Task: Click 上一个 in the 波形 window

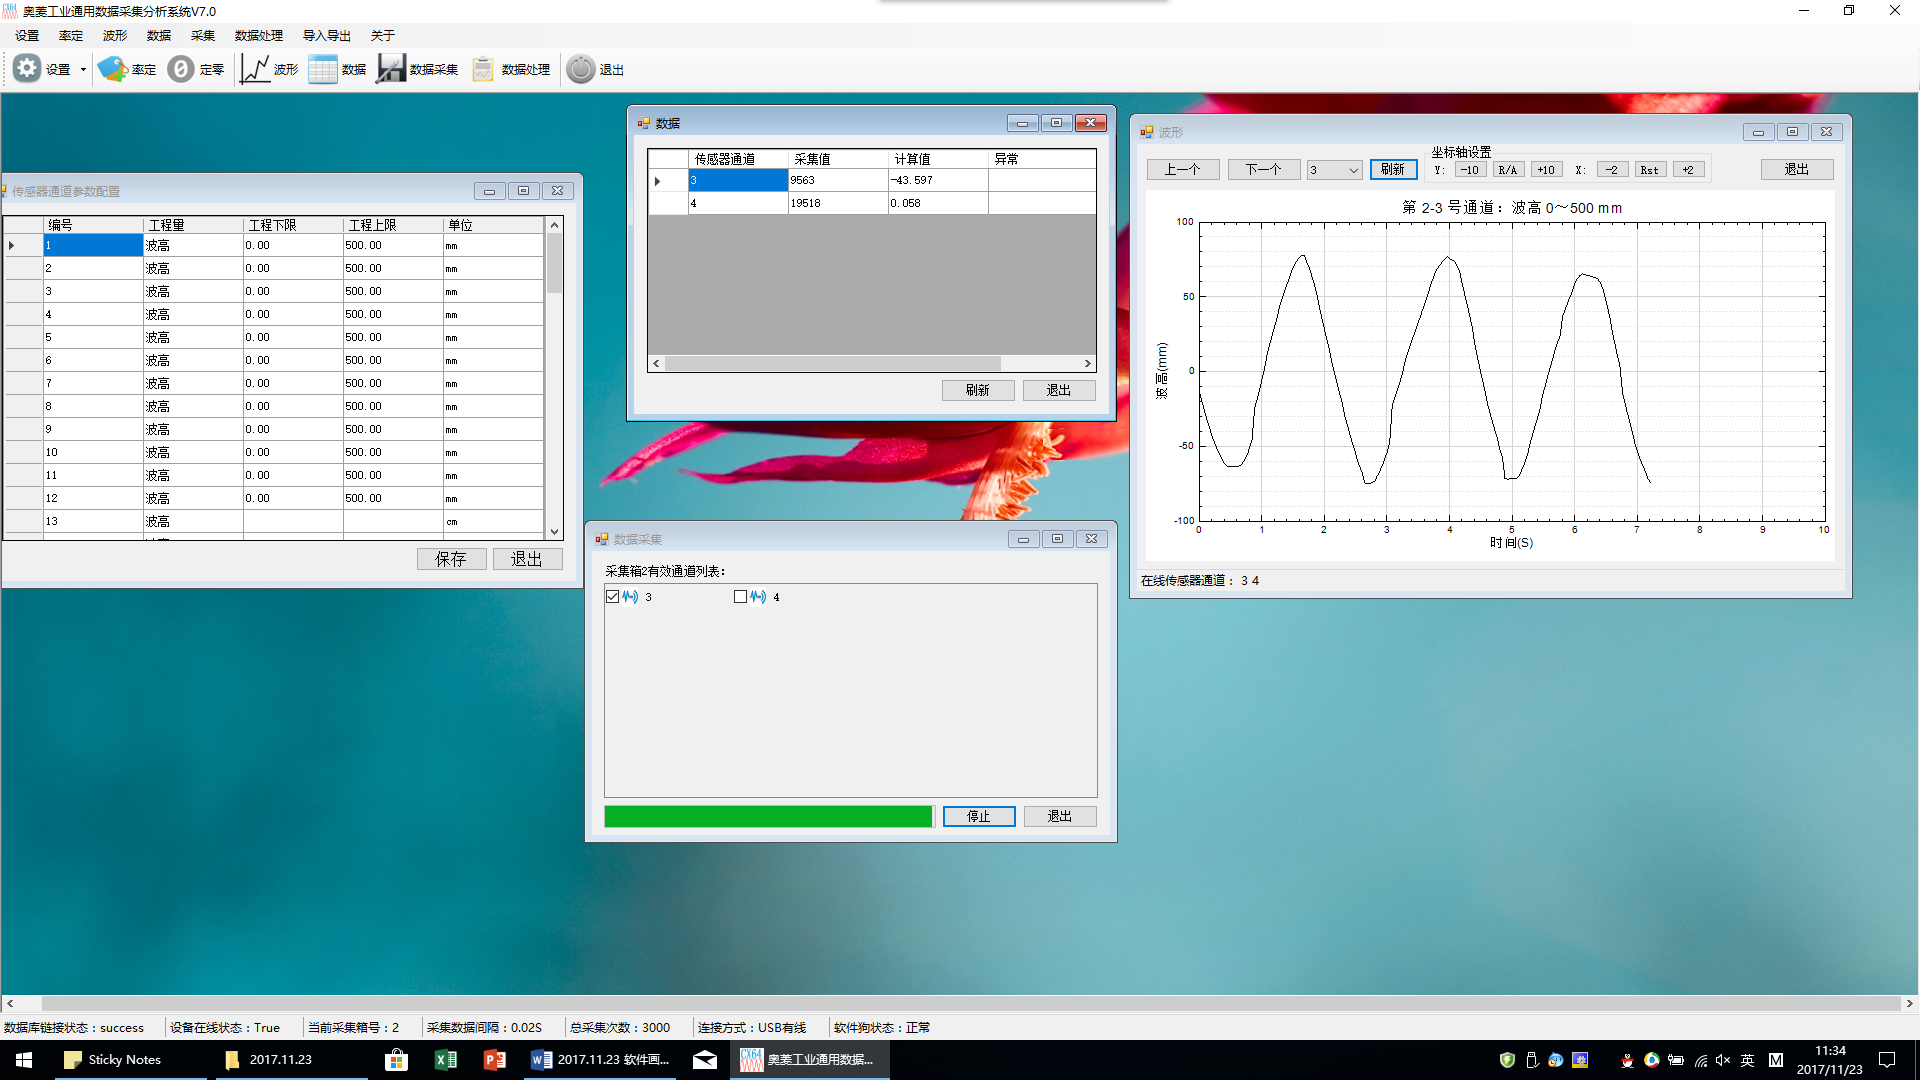Action: click(1183, 170)
